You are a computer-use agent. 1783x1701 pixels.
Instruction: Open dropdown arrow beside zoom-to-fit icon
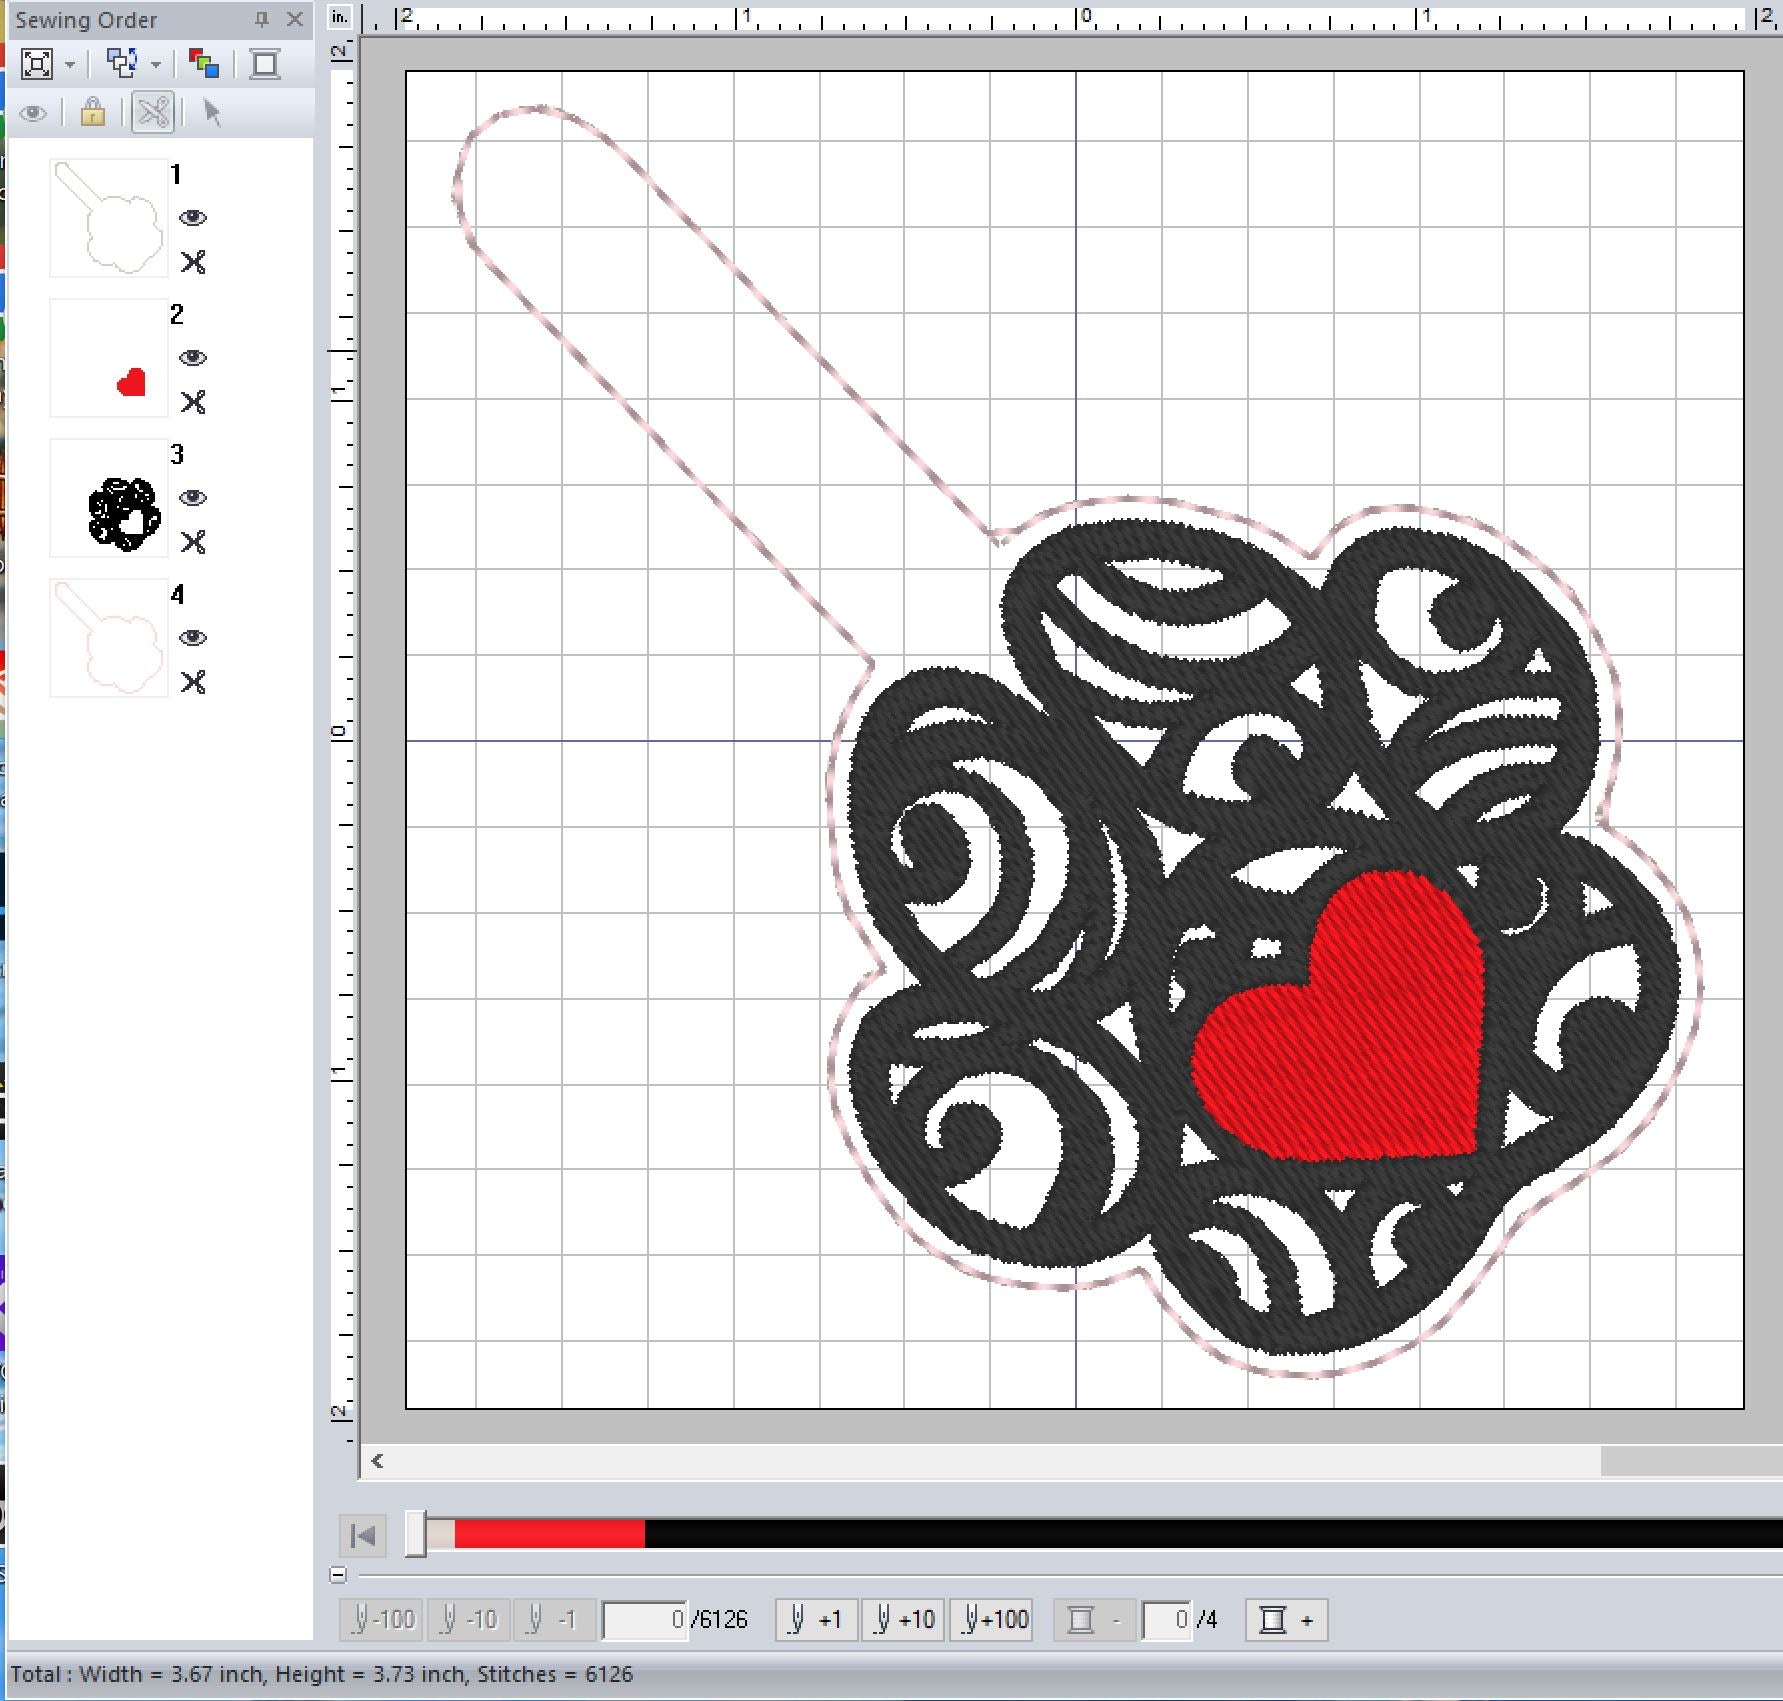70,65
